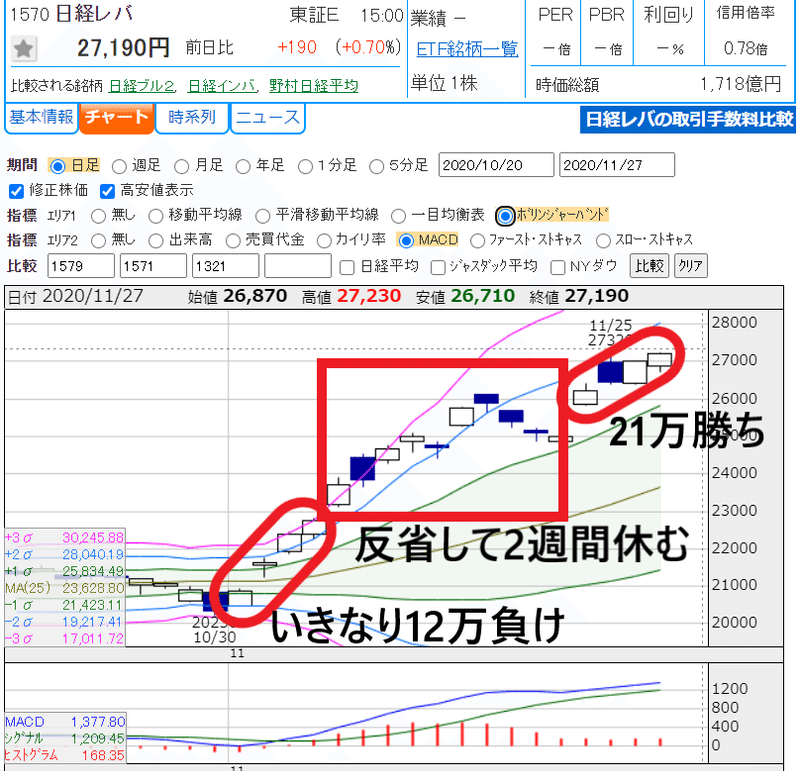The image size is (800, 771).
Task: Click the 終値 27,190 in chart header
Action: pyautogui.click(x=596, y=296)
